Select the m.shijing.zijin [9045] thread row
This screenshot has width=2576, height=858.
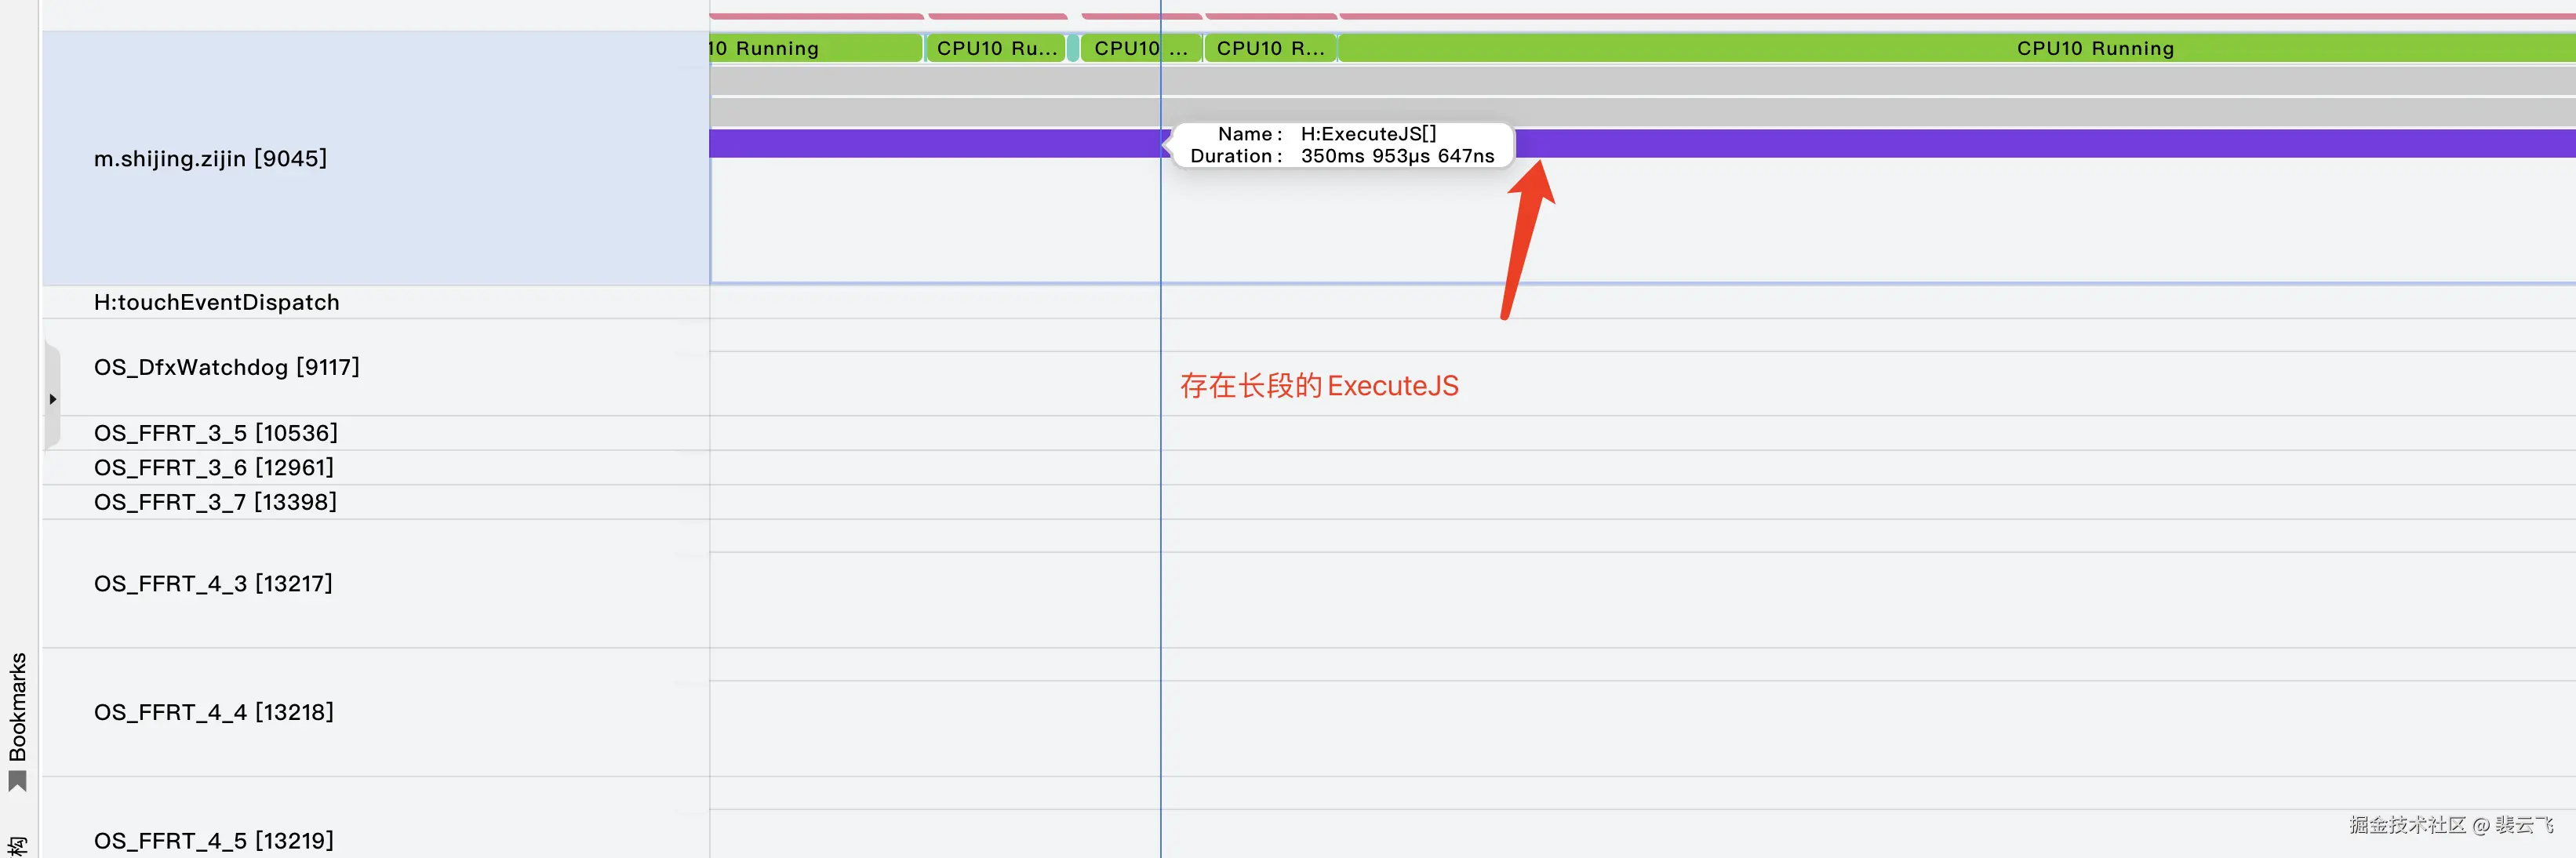pyautogui.click(x=210, y=158)
